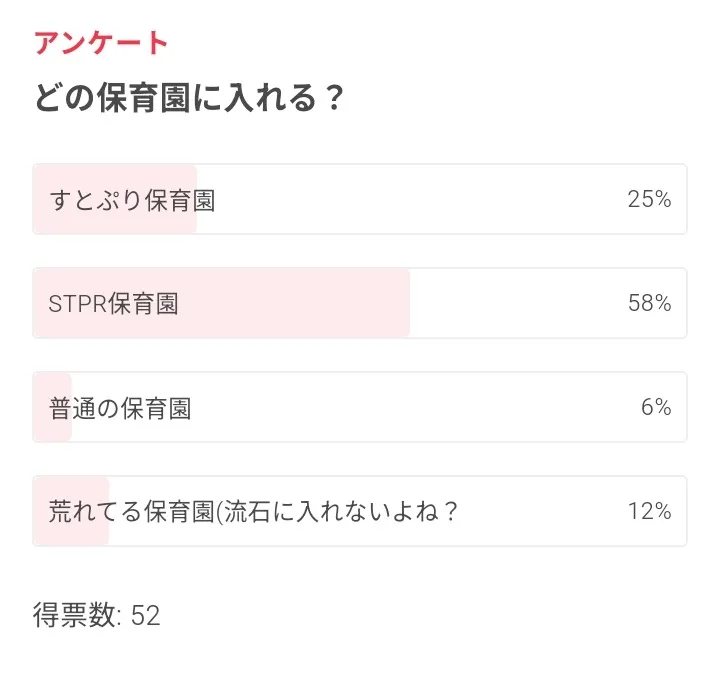
Task: Click the pink fill of the 25% bar
Action: point(115,222)
